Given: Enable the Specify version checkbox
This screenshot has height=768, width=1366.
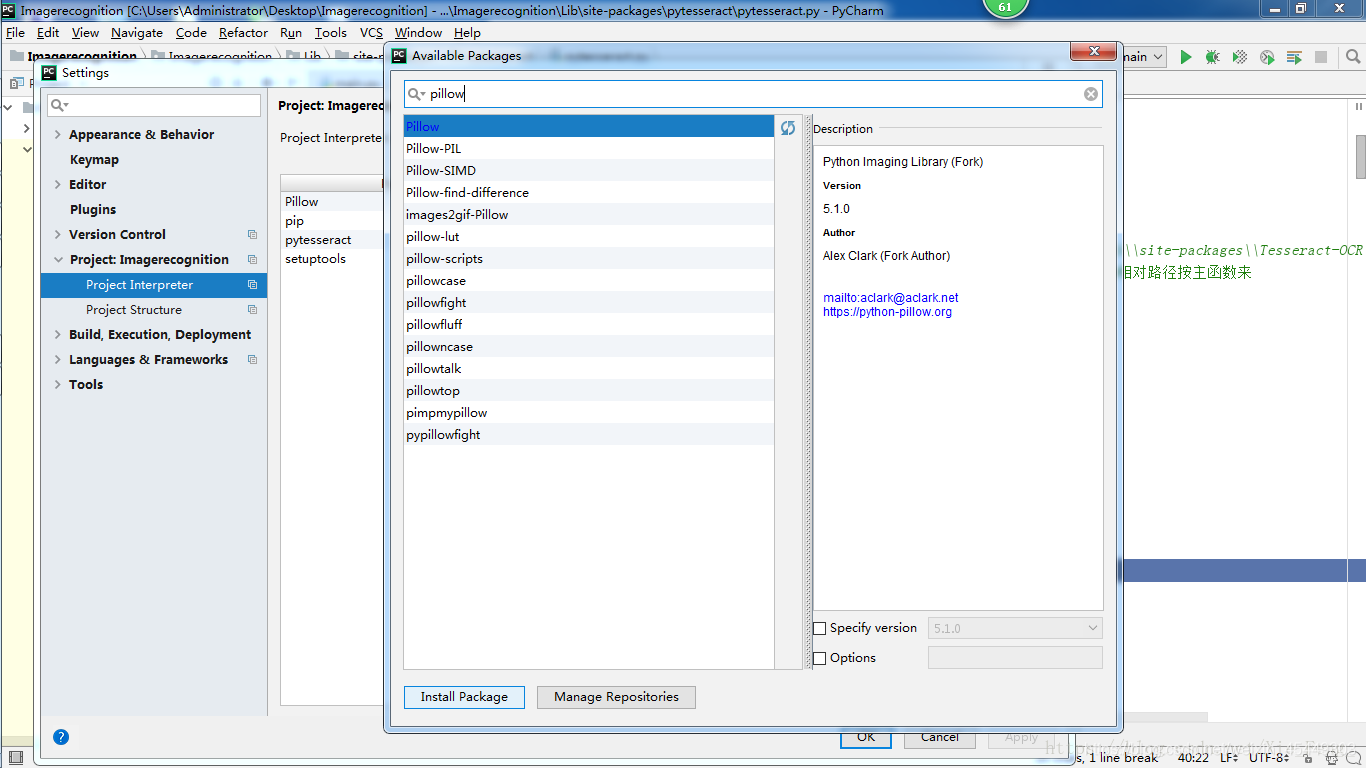Looking at the screenshot, I should [x=820, y=628].
